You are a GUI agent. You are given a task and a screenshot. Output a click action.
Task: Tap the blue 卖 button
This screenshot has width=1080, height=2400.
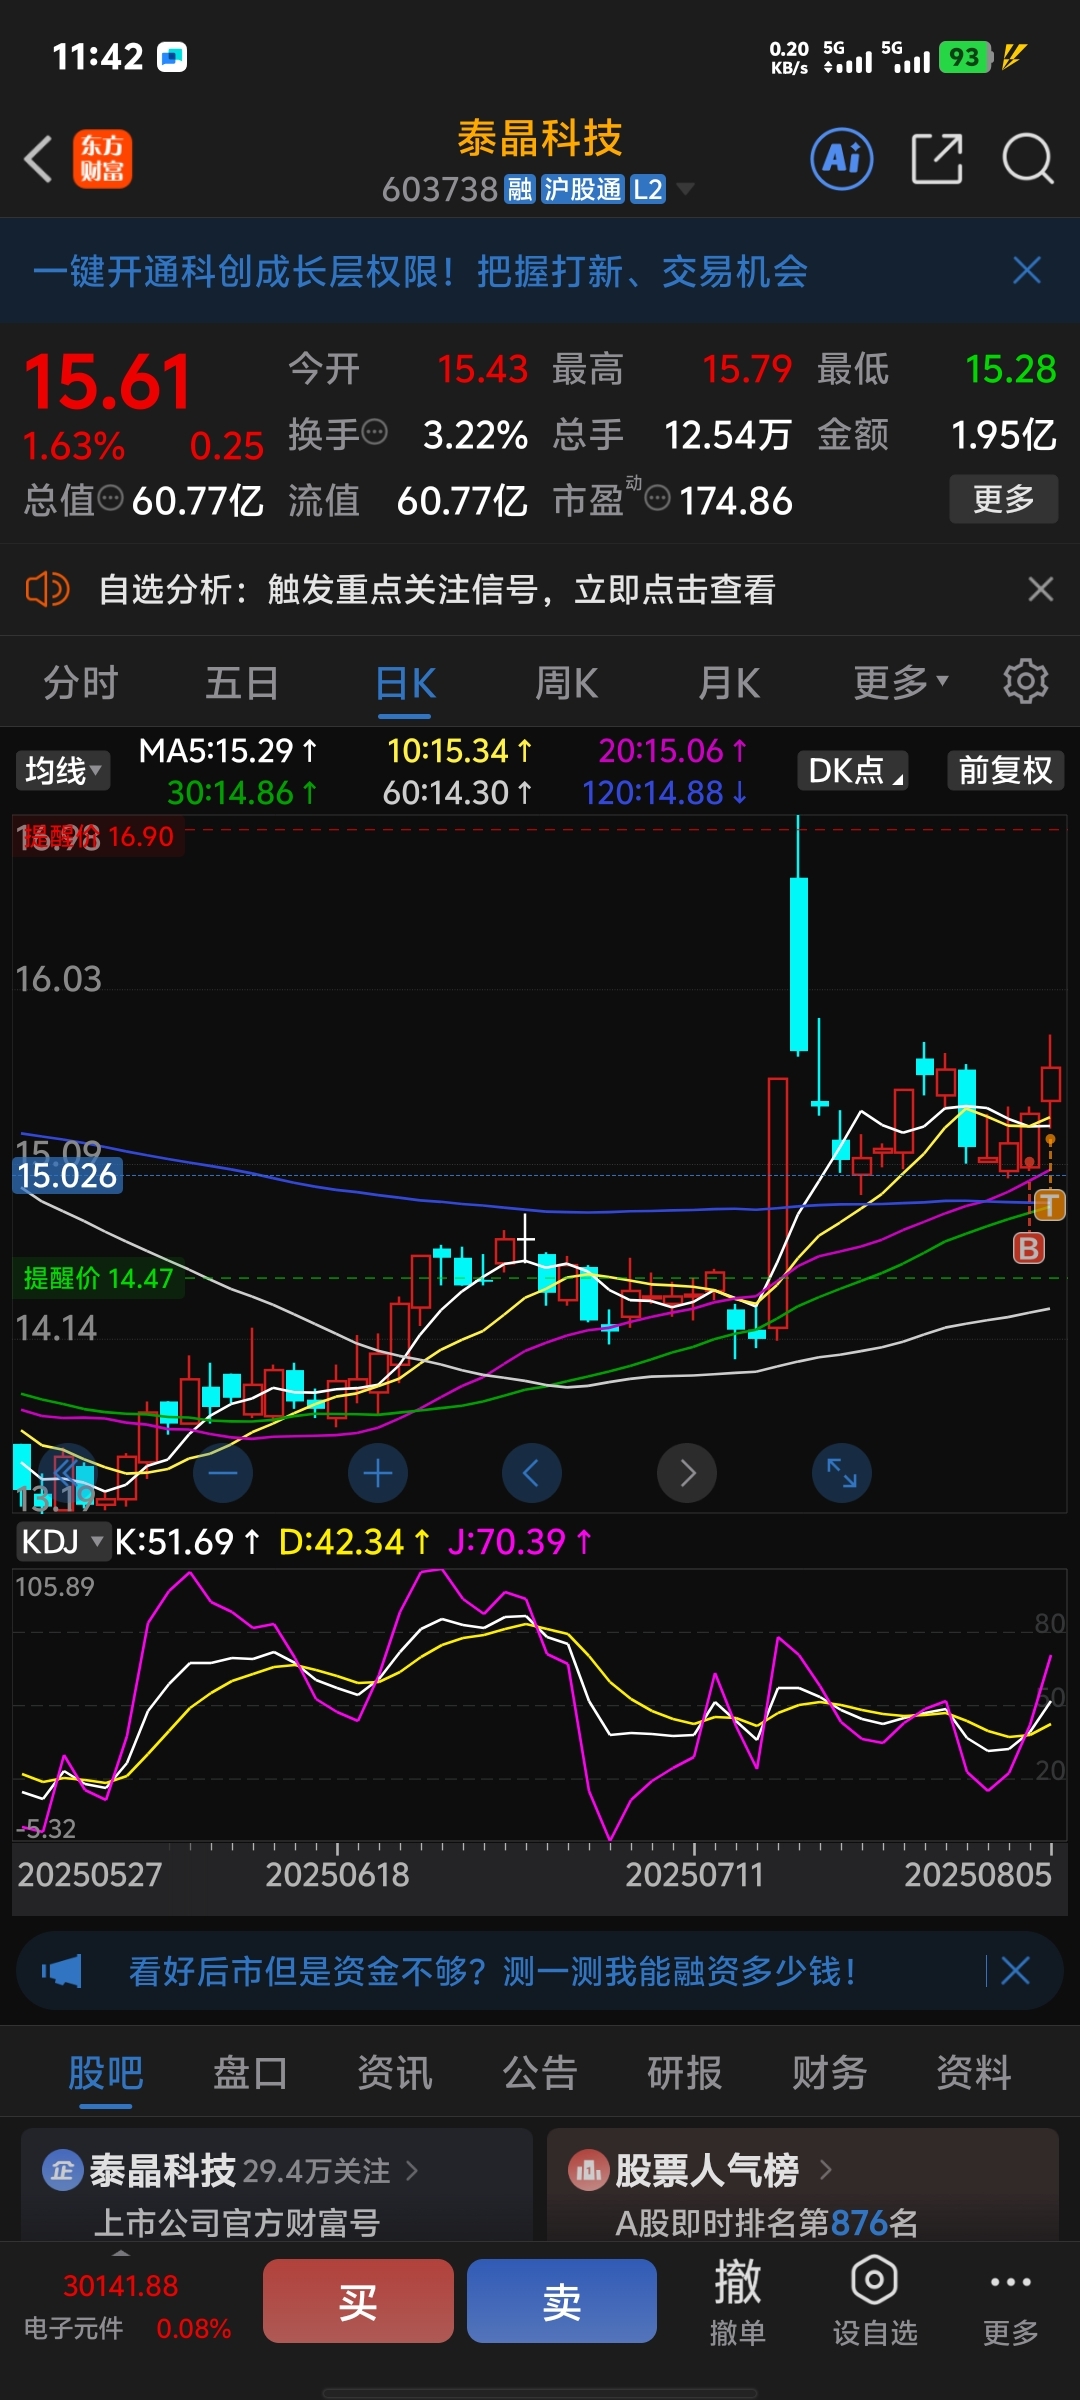(562, 2300)
